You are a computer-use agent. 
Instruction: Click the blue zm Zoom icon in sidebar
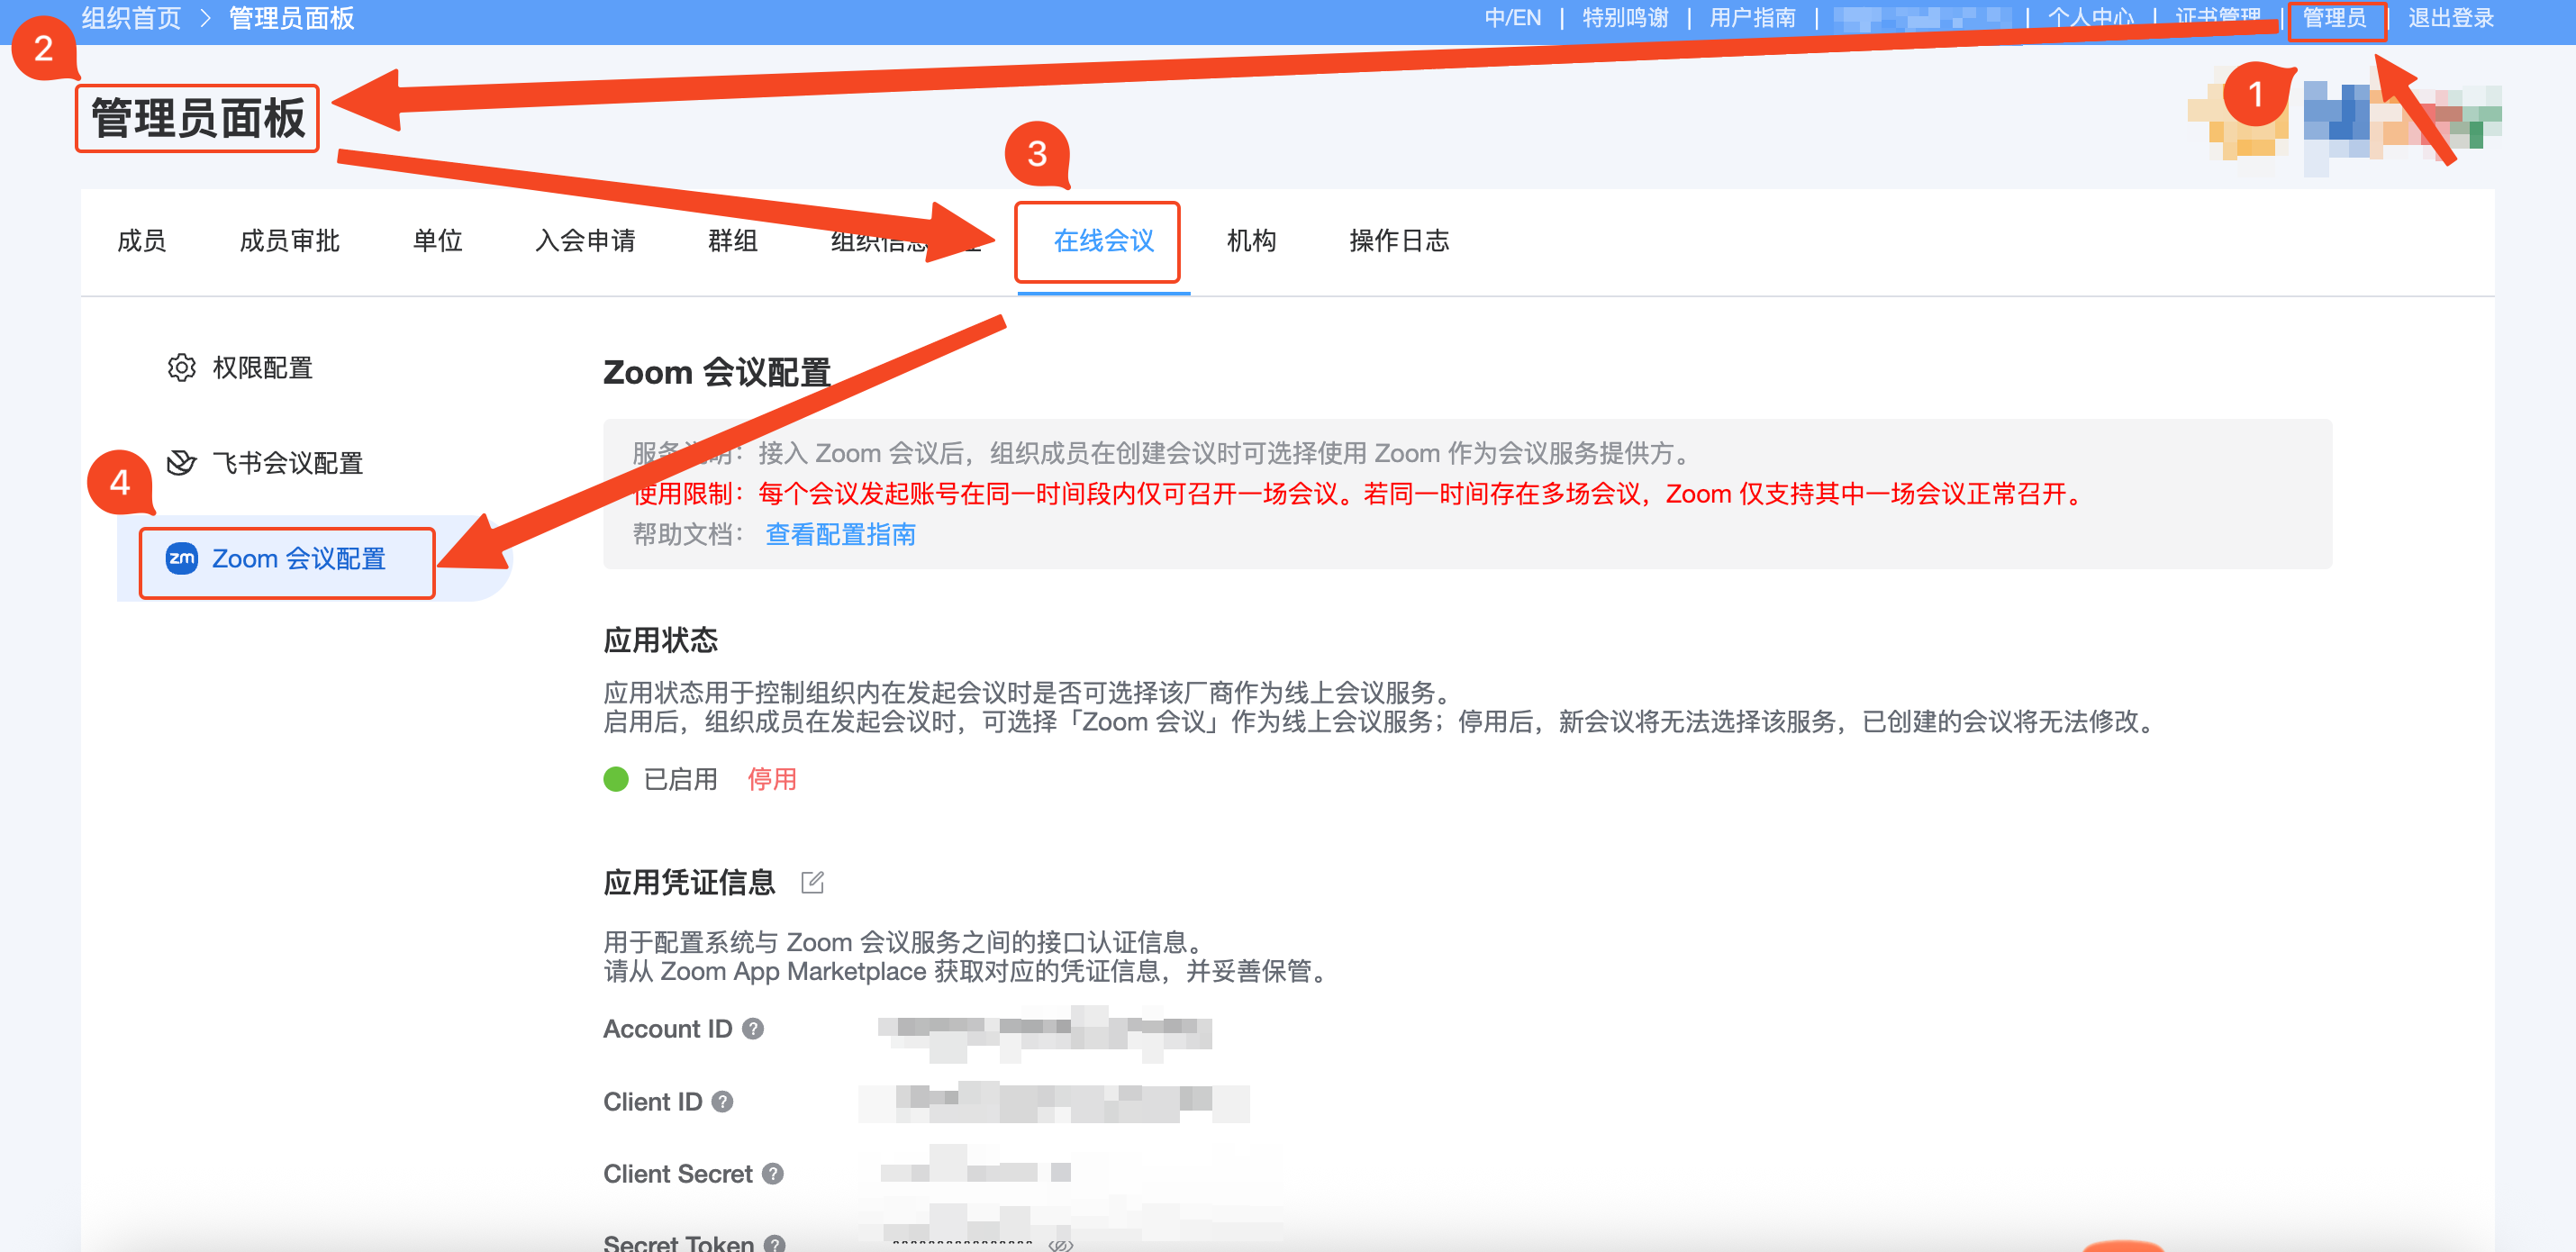pos(180,559)
